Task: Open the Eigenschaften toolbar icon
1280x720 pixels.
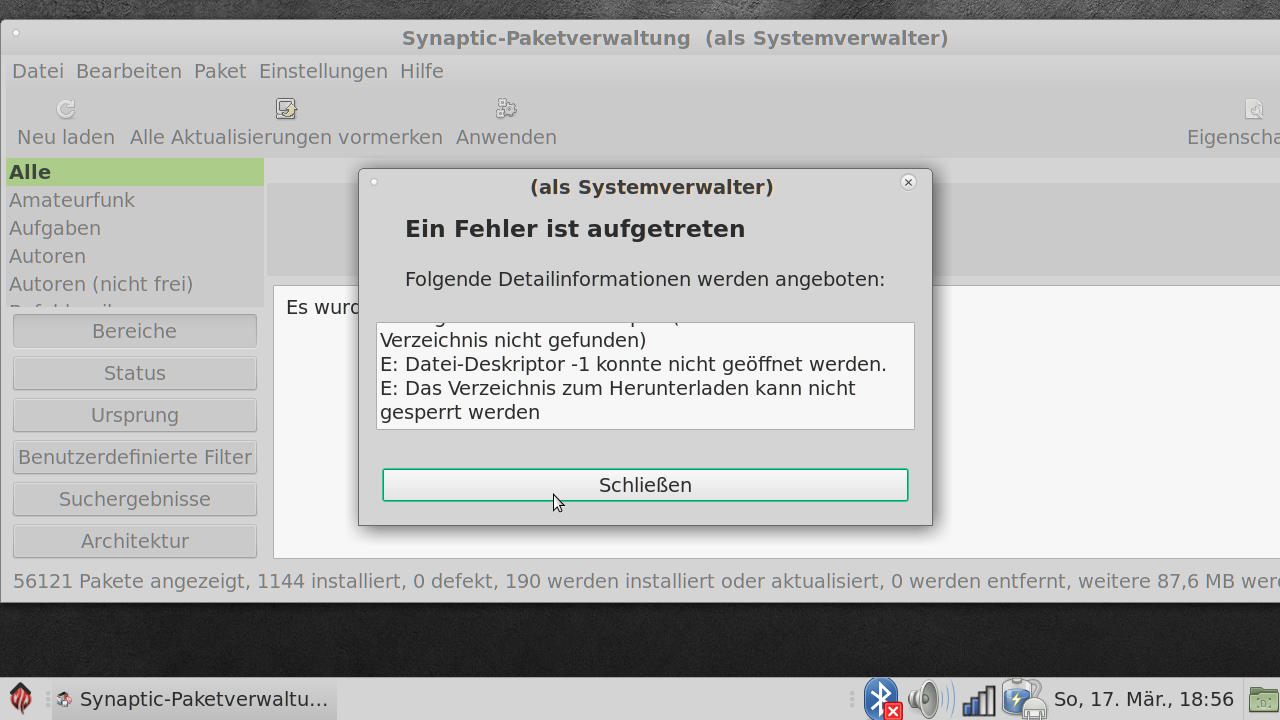Action: (1253, 109)
